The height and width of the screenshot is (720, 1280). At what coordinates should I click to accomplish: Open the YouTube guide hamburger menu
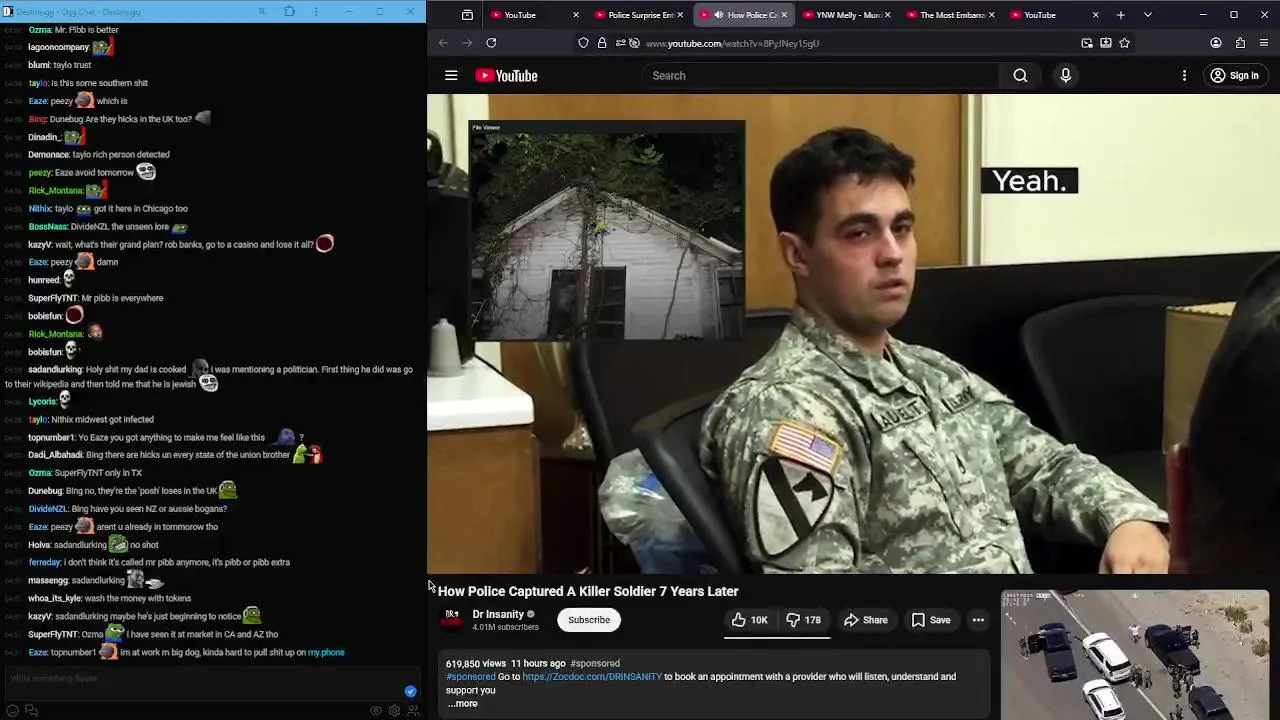(451, 76)
